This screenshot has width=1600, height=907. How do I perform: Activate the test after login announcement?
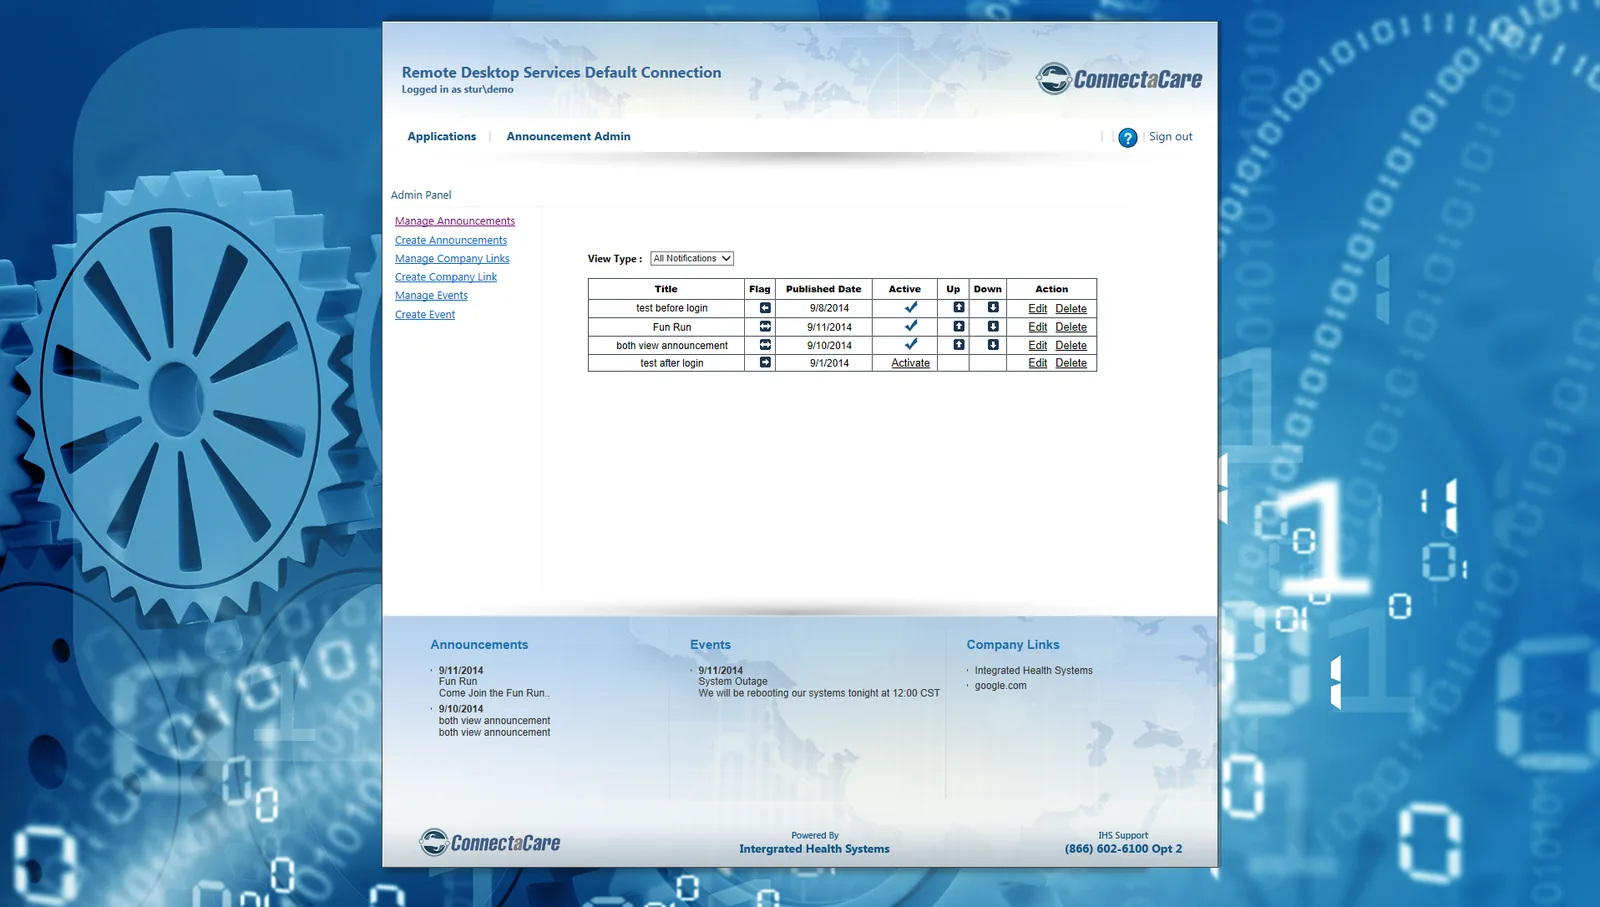(911, 363)
